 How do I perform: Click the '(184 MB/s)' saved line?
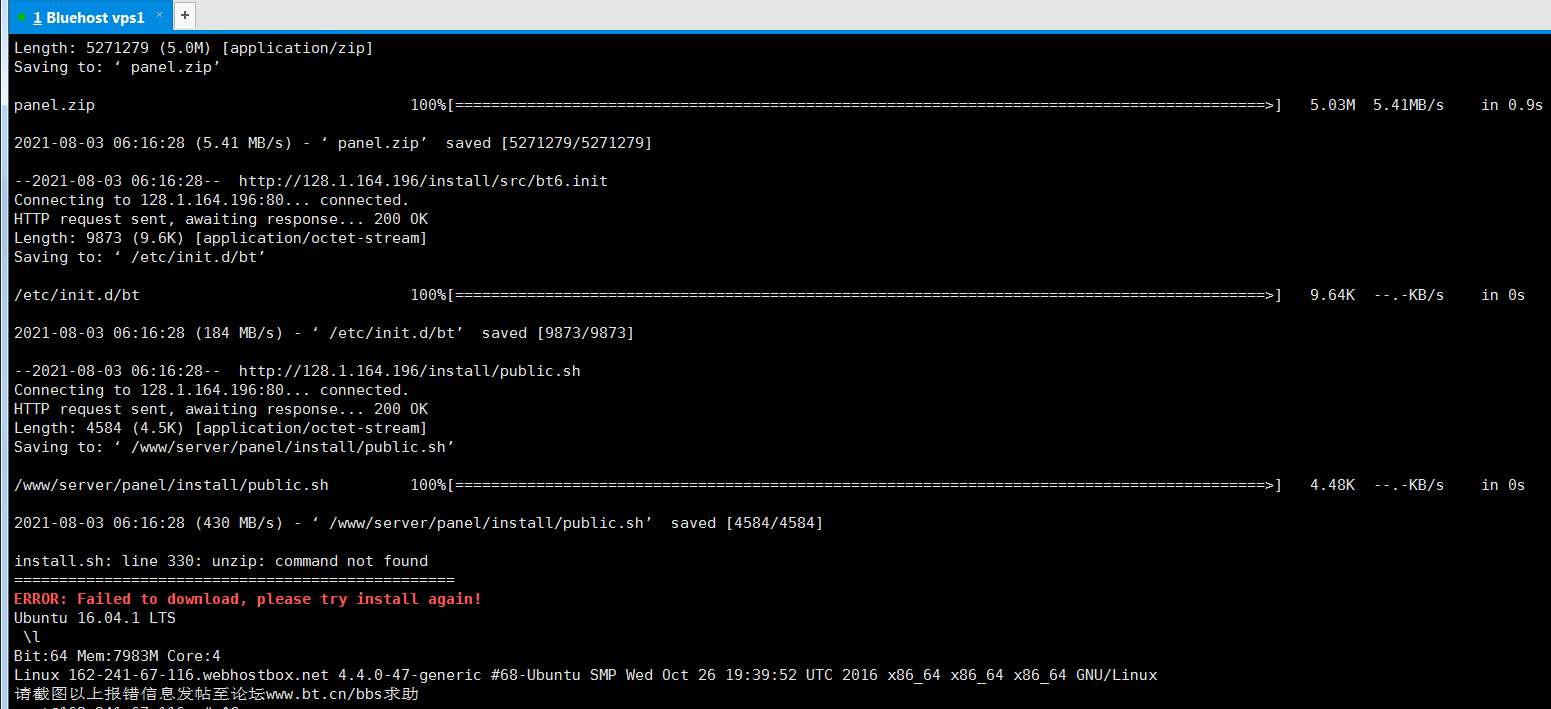click(324, 333)
